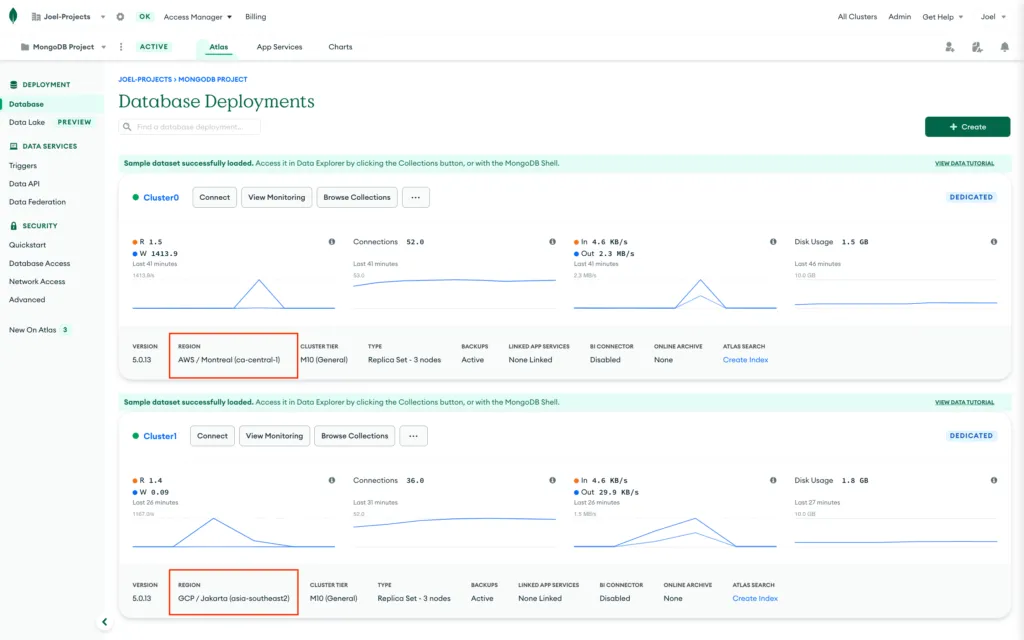Open the project activity feed icon

click(977, 46)
